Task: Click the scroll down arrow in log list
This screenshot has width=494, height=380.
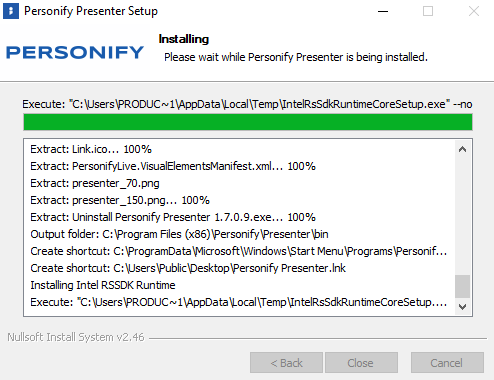Action: point(462,306)
